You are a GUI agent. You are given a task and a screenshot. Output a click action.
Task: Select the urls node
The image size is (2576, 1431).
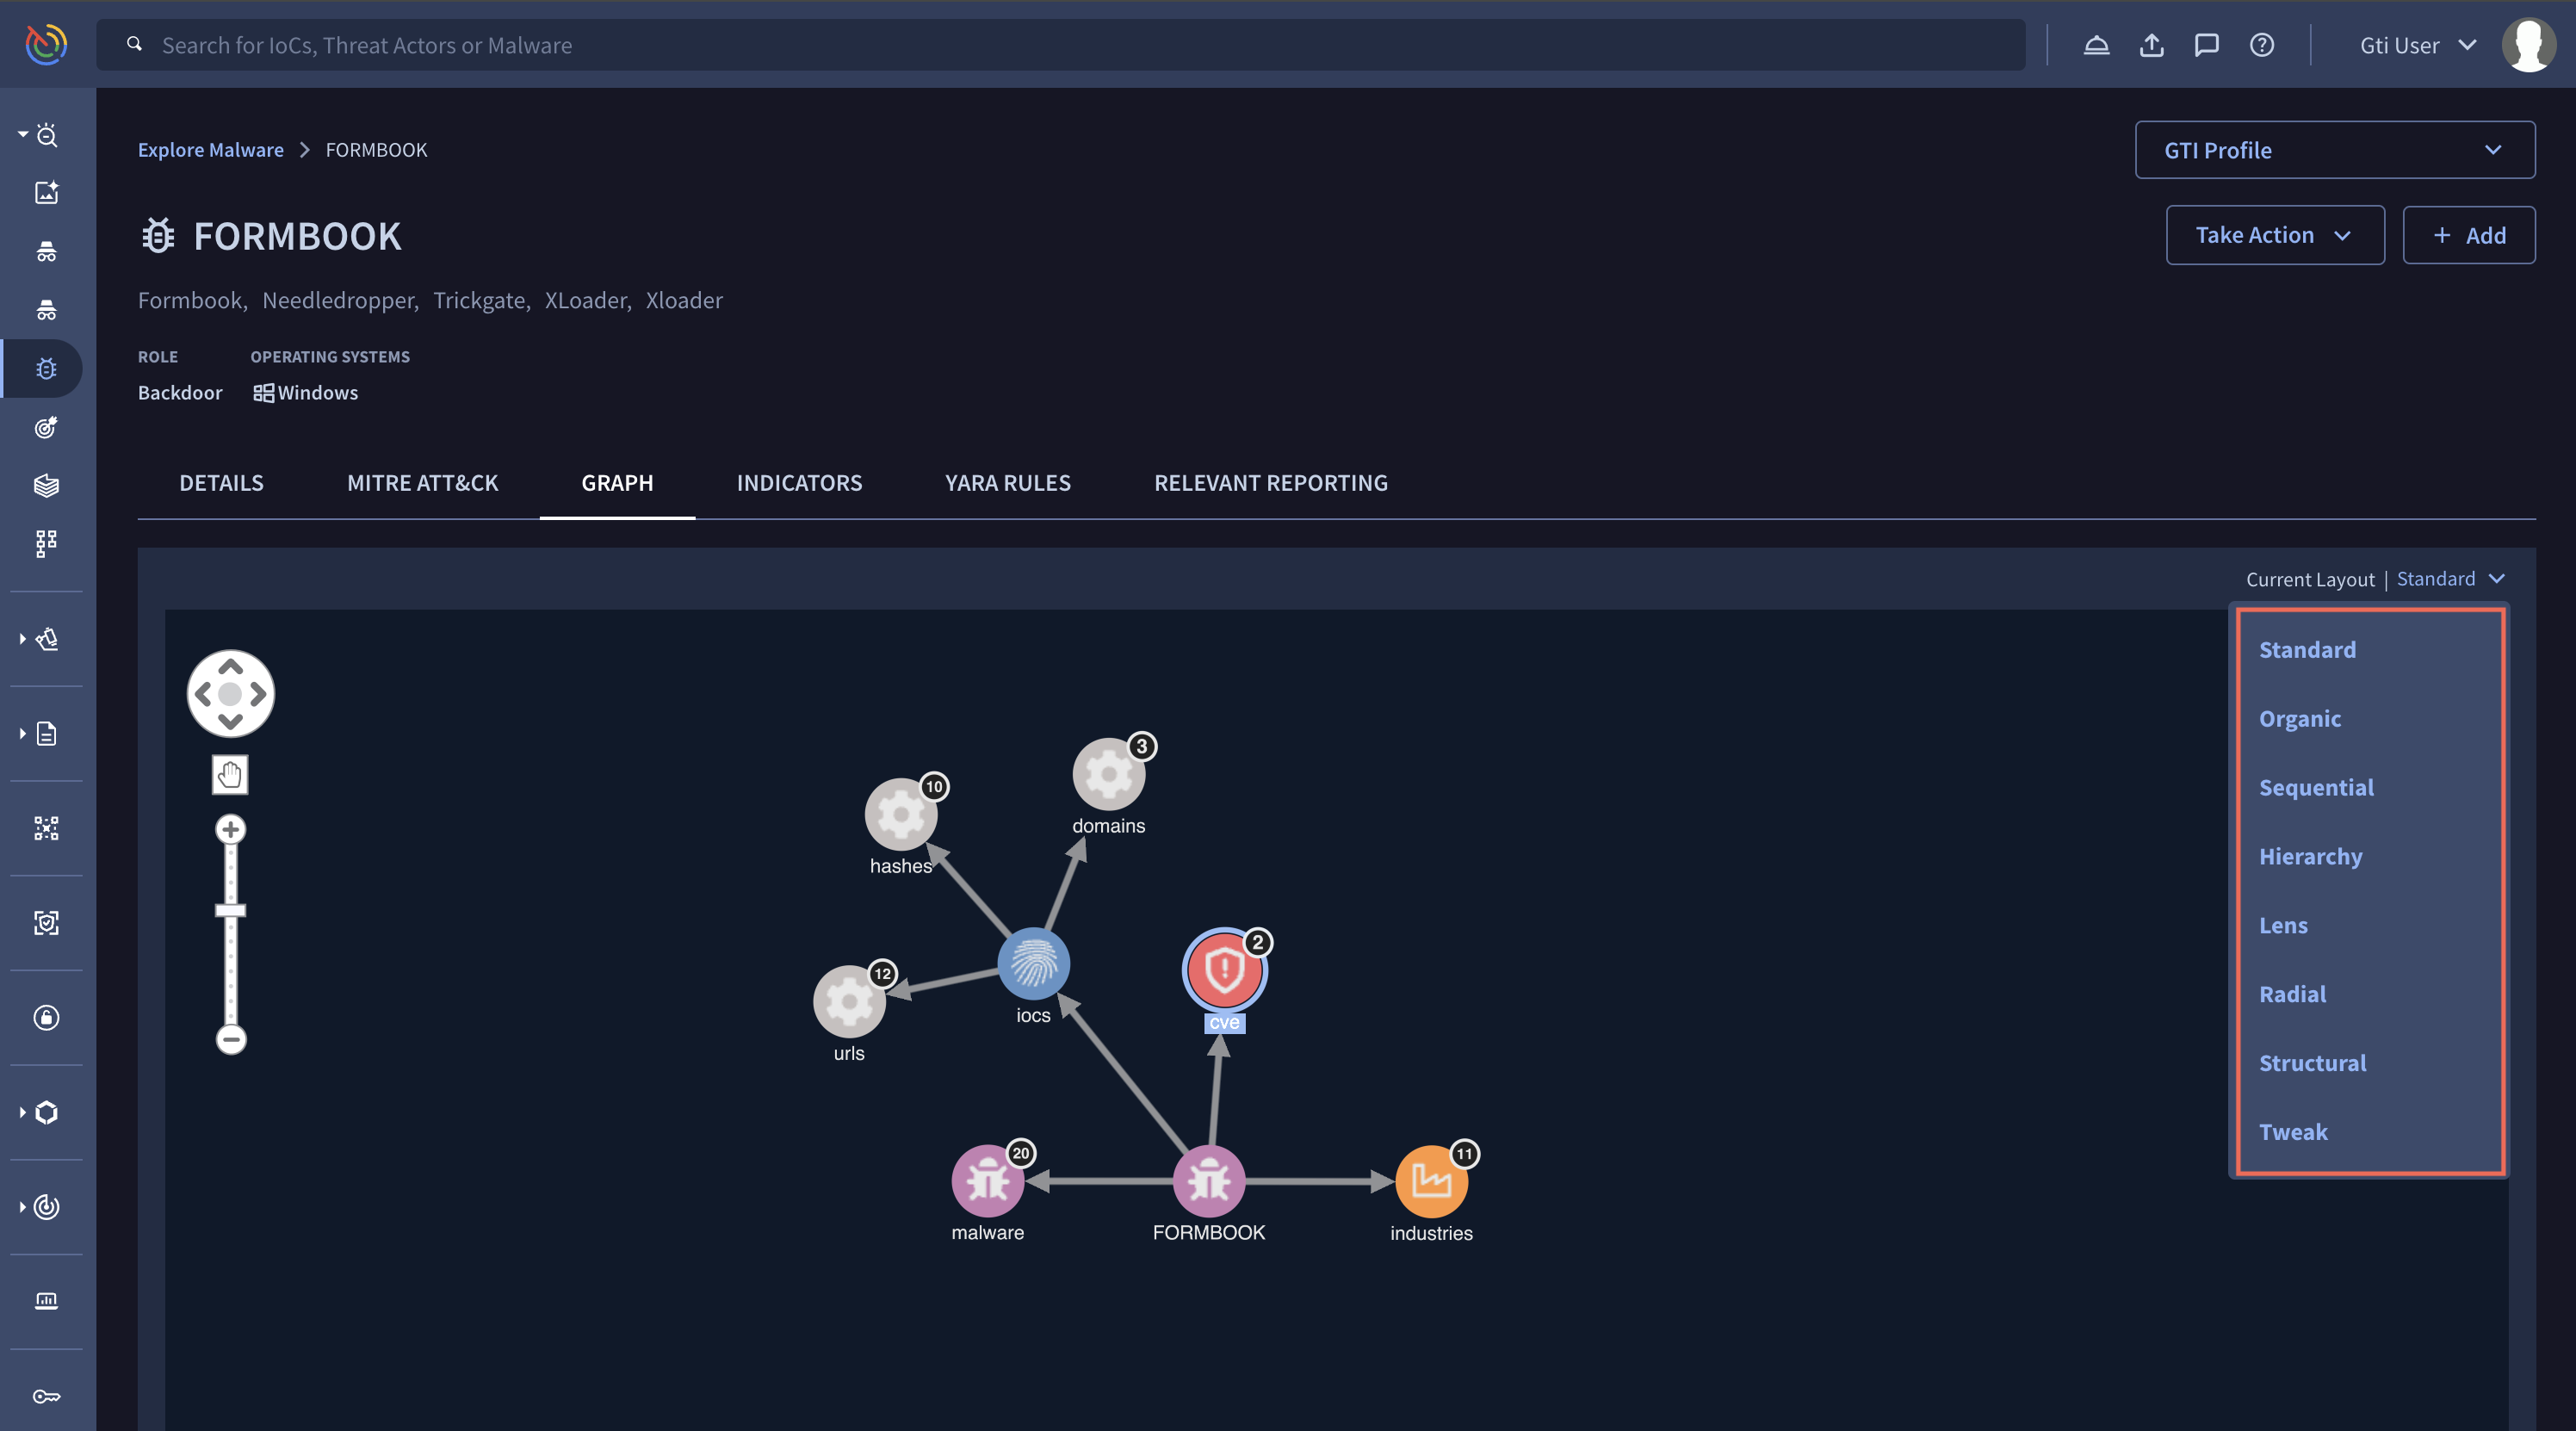[x=849, y=1001]
